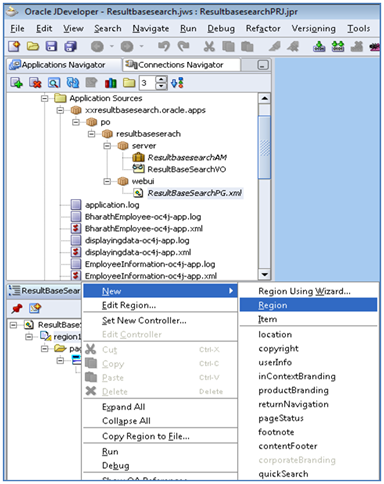This screenshot has width=384, height=484.
Task: Click the Open folder toolbar icon
Action: pos(33,46)
